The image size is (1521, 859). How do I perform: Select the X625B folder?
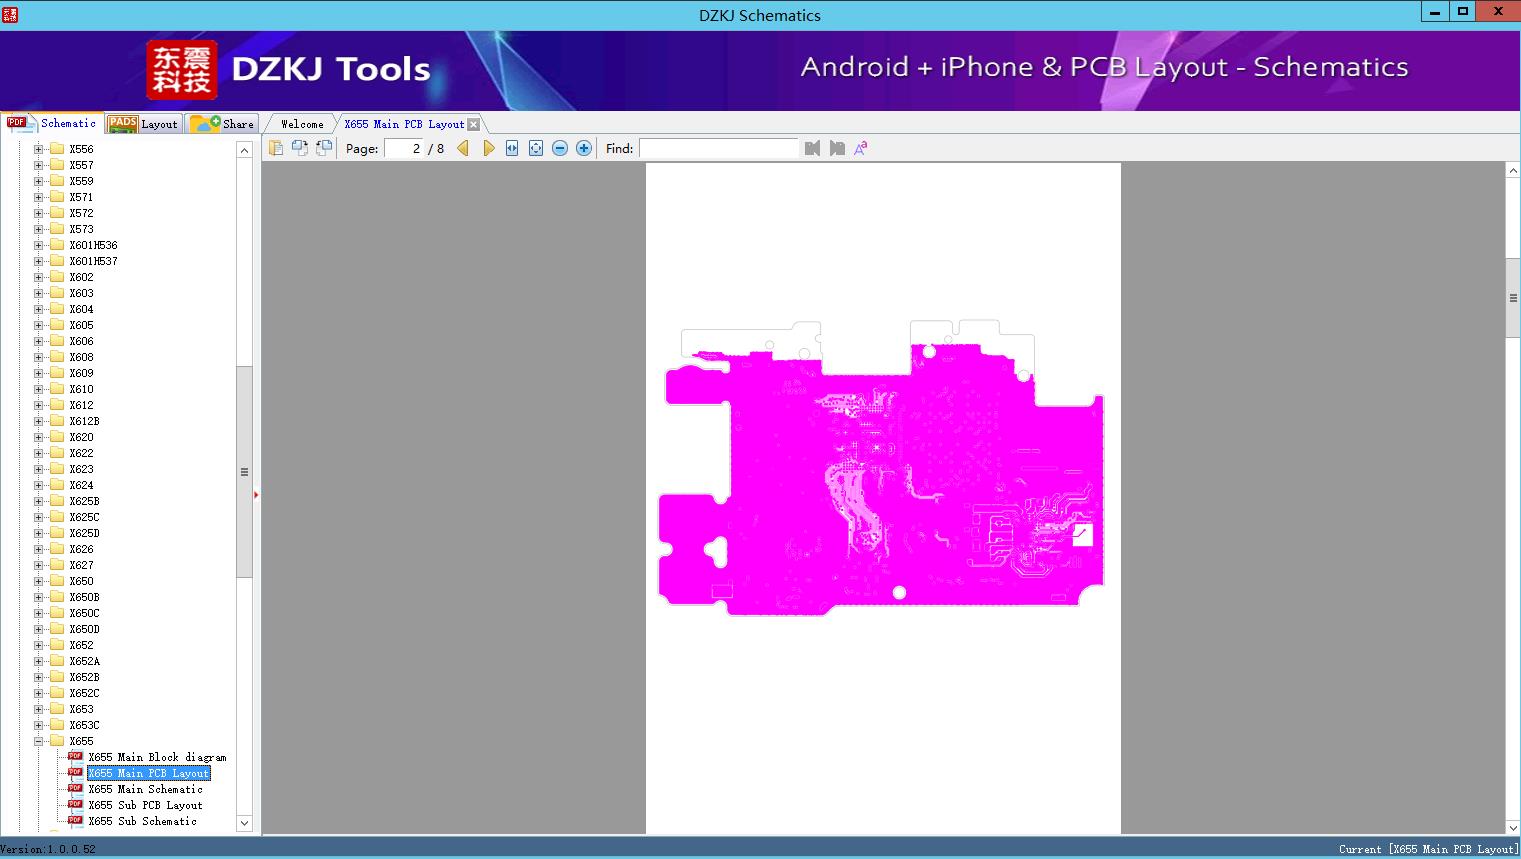tap(84, 501)
